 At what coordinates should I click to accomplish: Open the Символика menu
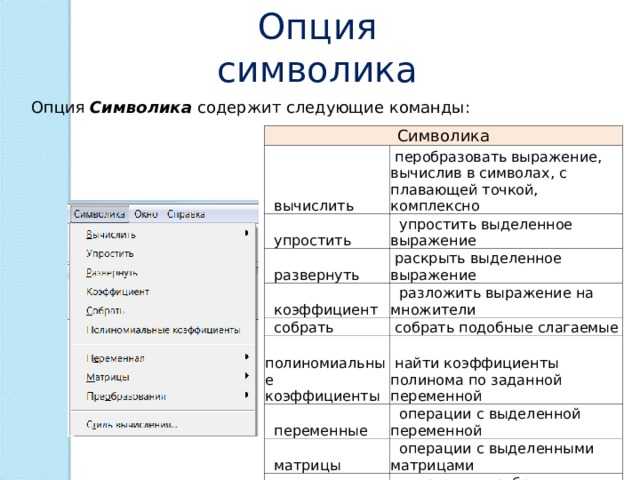[x=99, y=214]
